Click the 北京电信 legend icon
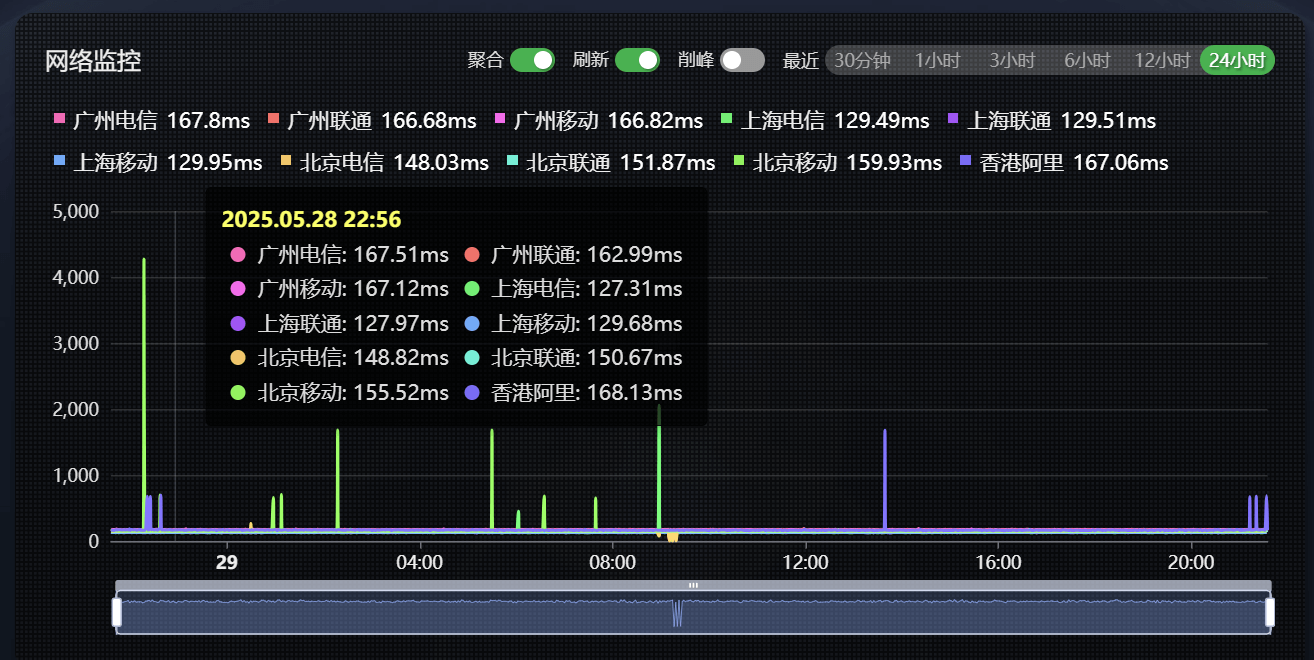This screenshot has height=660, width=1314. 286,161
